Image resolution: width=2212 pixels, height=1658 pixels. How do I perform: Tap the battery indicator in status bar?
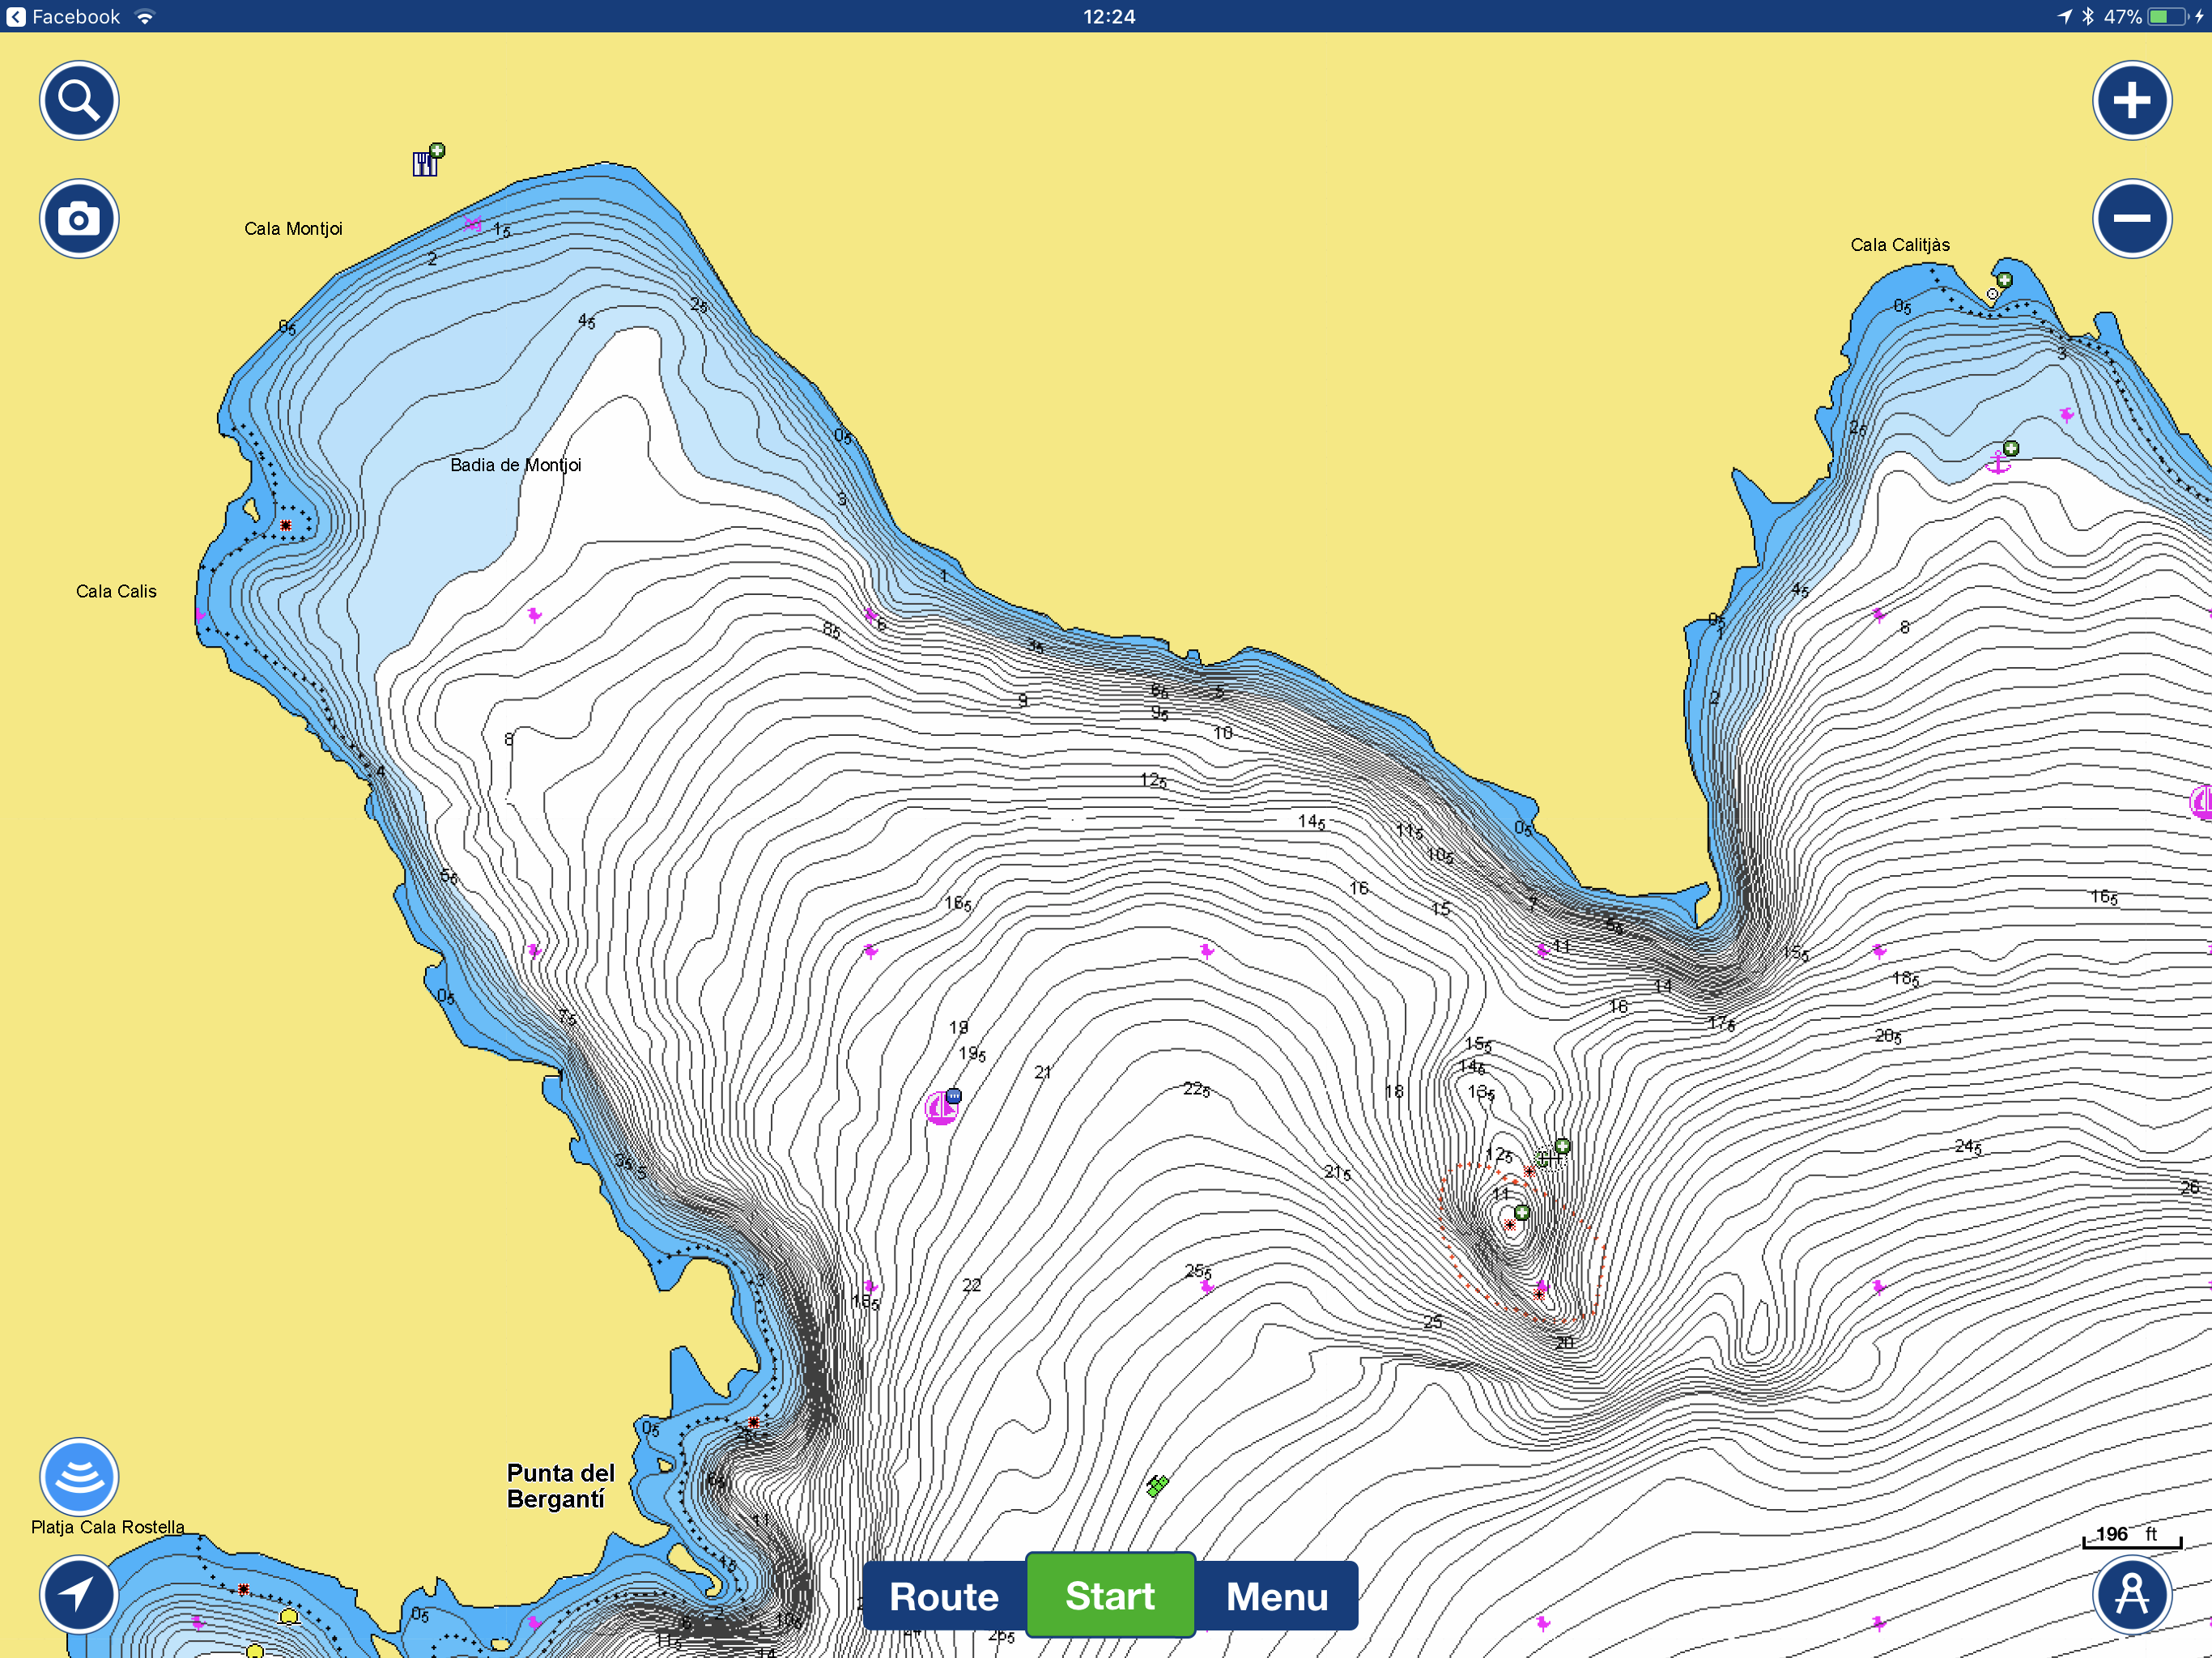2168,16
